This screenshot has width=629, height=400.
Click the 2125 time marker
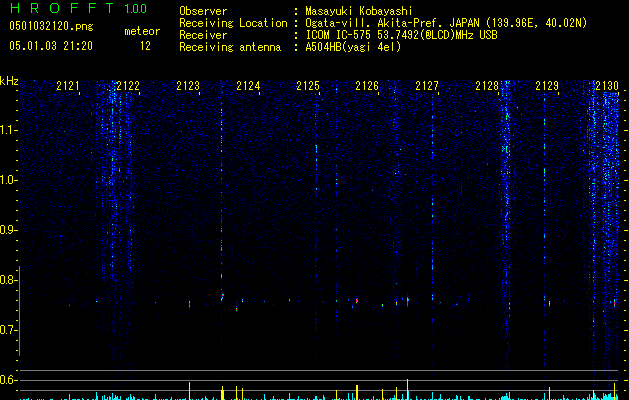tap(308, 86)
